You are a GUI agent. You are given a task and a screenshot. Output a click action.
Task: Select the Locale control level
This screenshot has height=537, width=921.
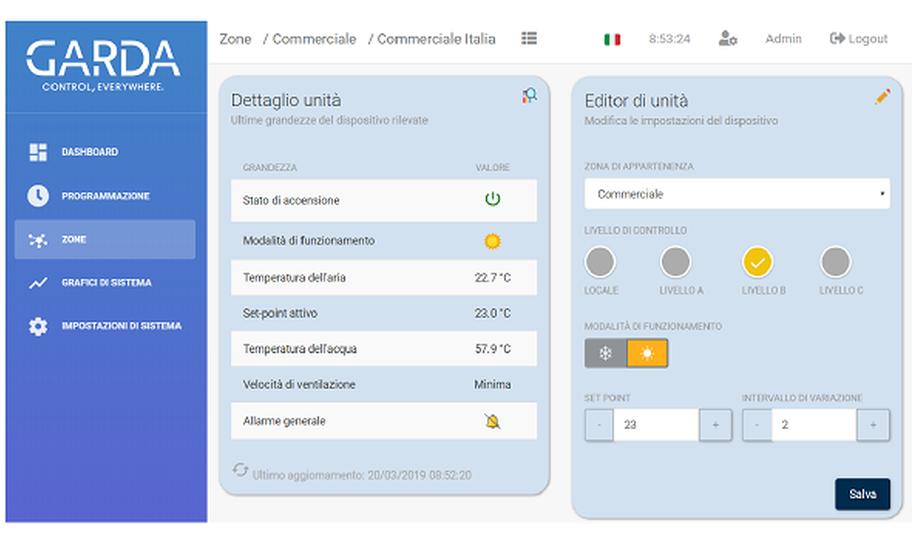tap(600, 263)
